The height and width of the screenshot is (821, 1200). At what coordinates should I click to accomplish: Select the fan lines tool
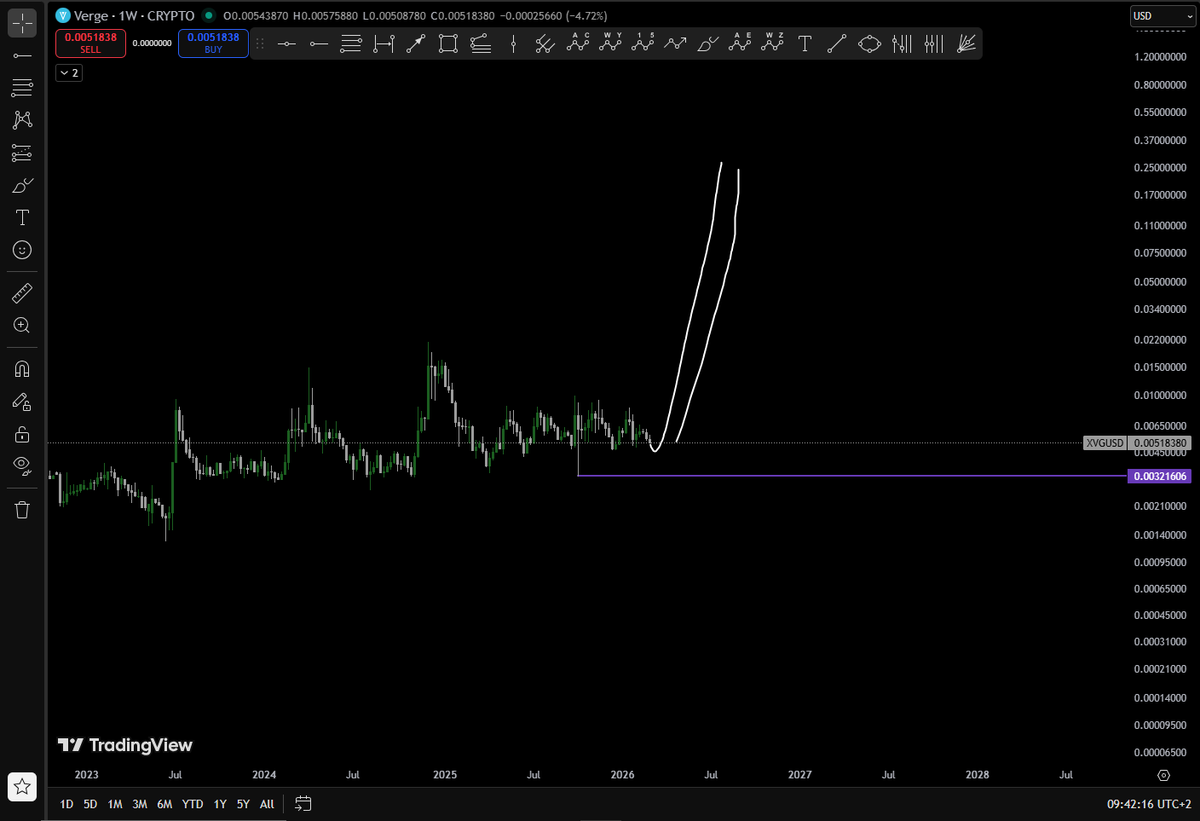(x=966, y=44)
